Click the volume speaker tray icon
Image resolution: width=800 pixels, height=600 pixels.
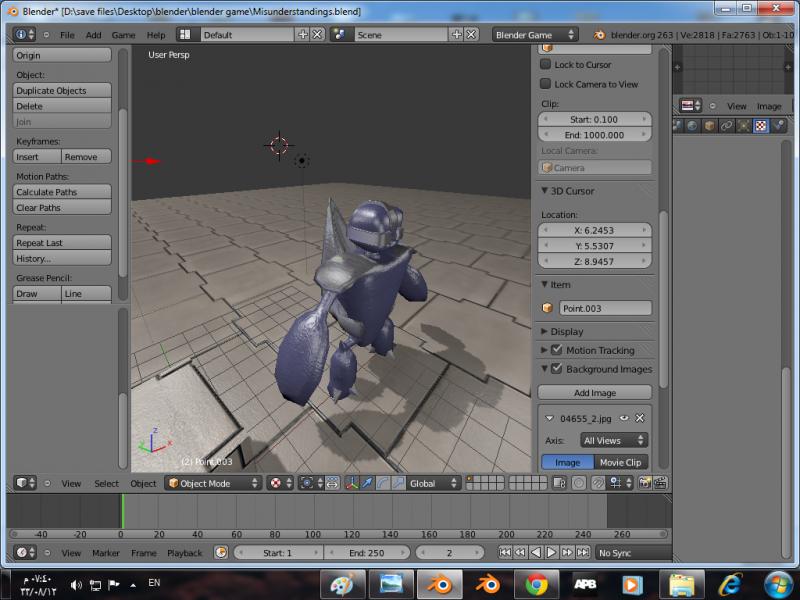pos(76,585)
